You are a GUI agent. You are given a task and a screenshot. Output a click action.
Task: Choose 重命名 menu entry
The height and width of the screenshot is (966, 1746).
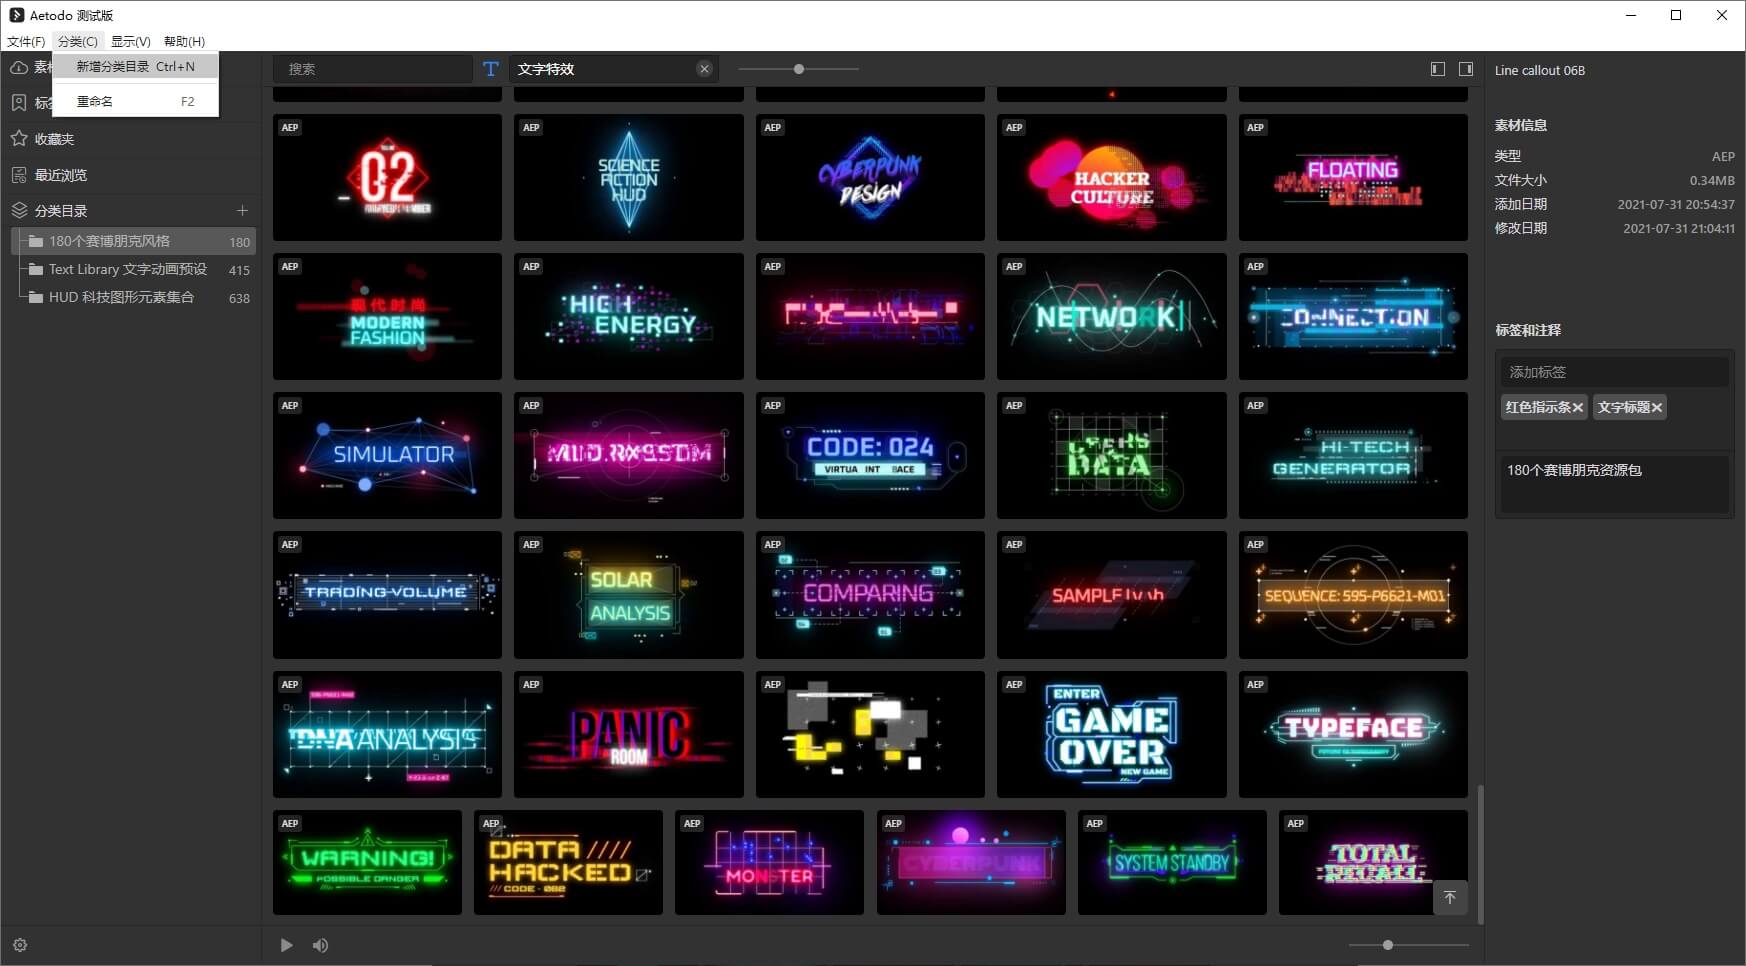tap(136, 101)
